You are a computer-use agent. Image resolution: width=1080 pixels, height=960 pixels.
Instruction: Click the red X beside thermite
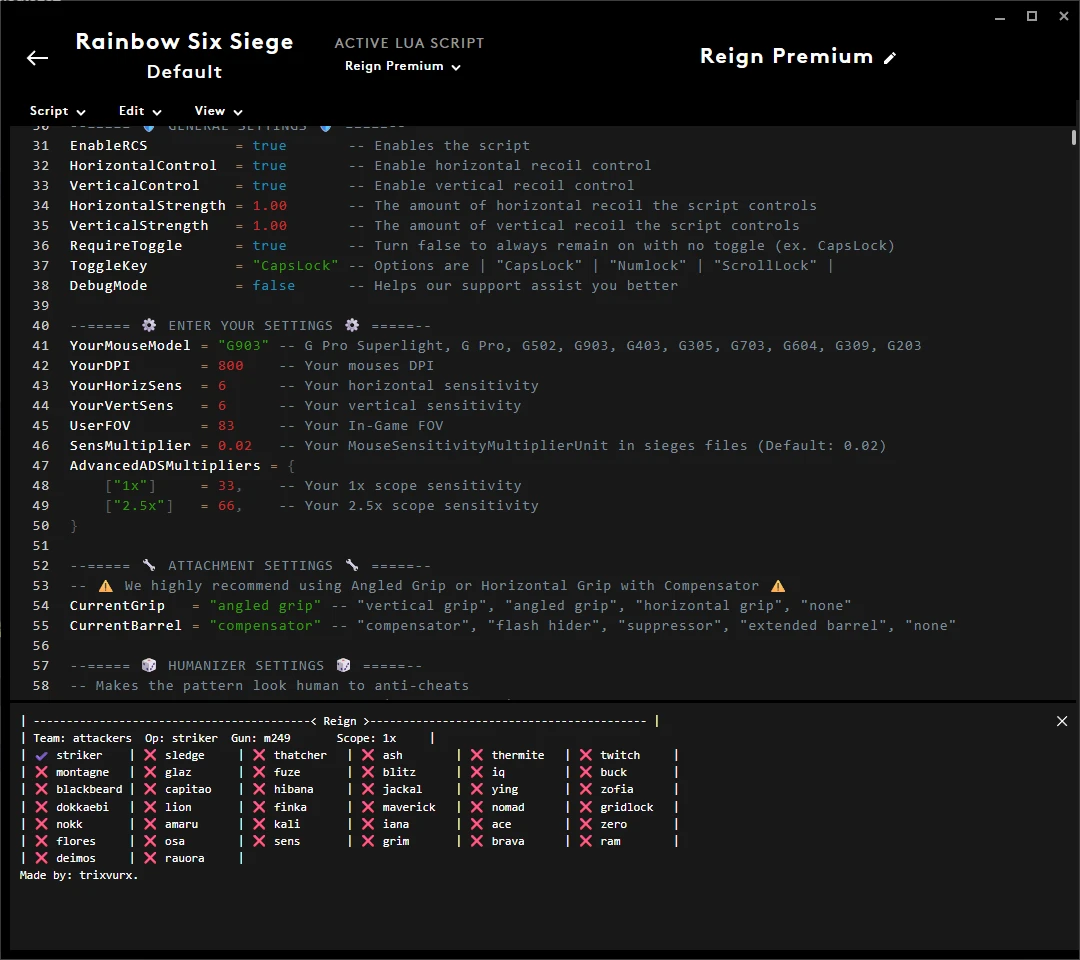tap(477, 755)
